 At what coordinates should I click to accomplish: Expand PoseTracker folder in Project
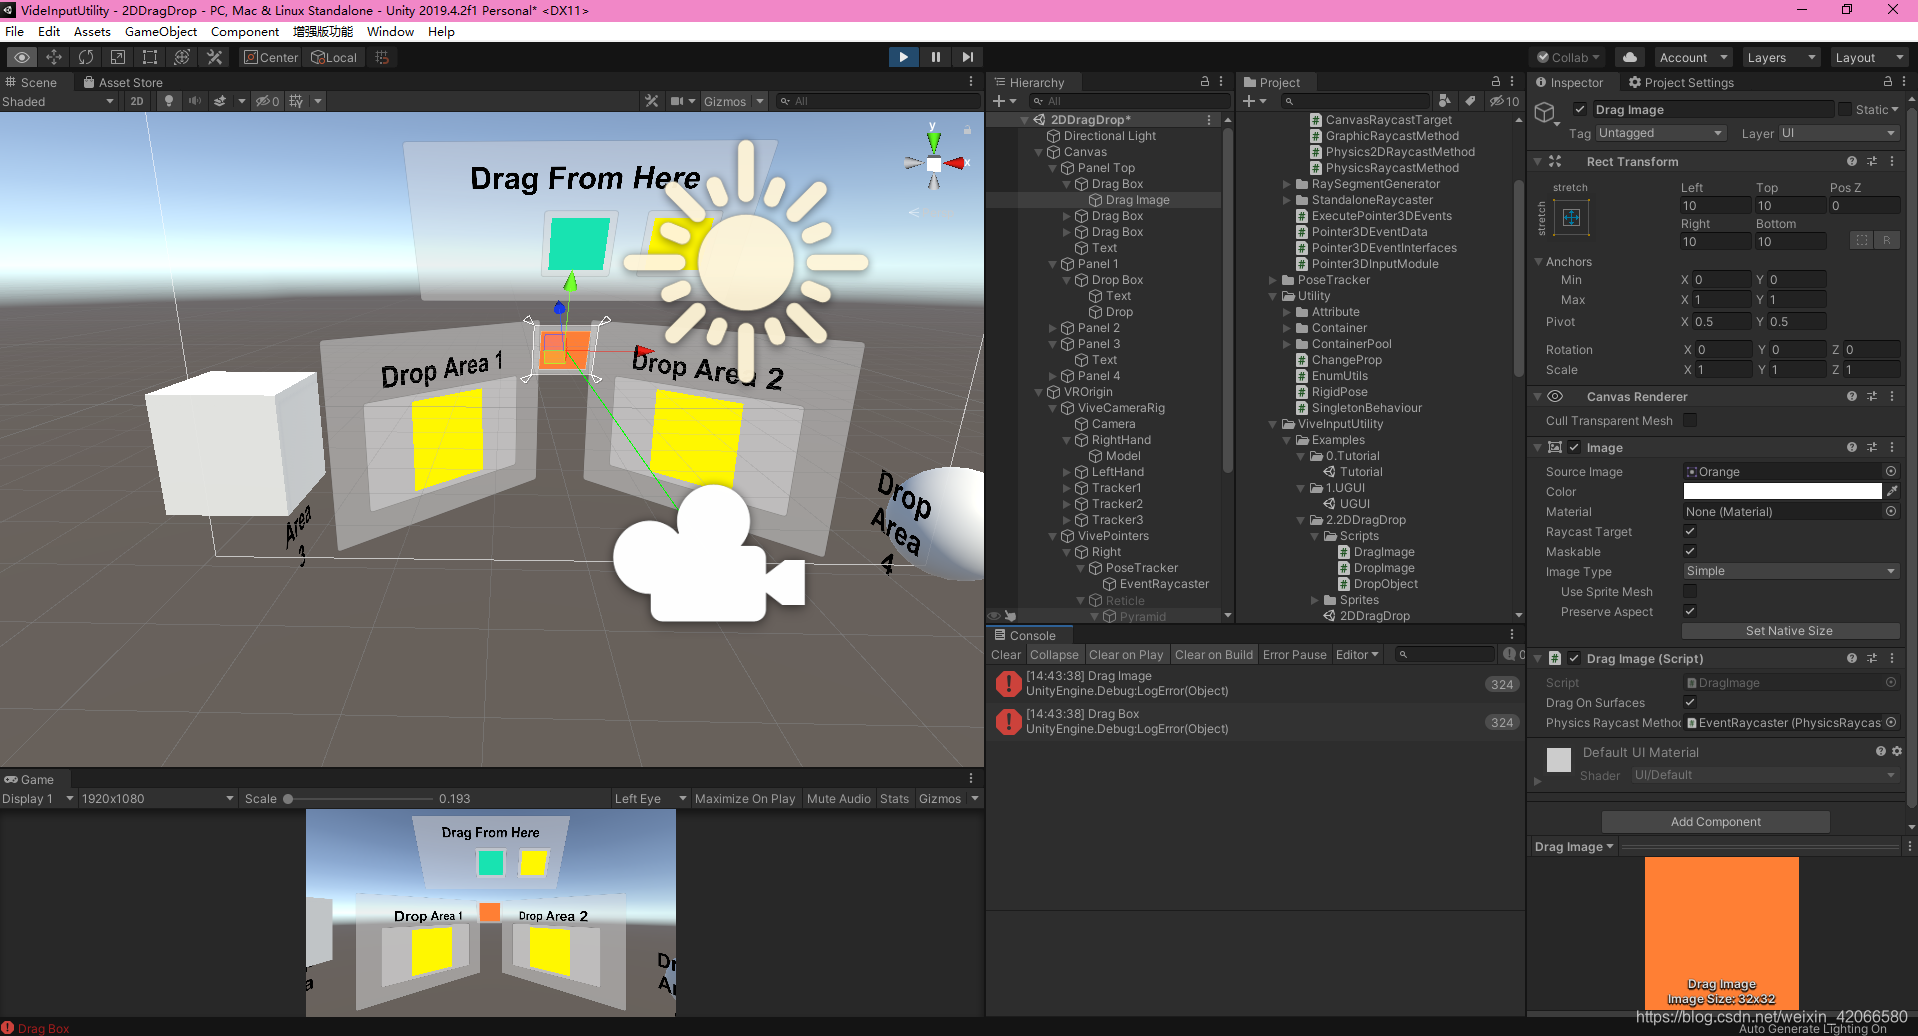pos(1273,280)
